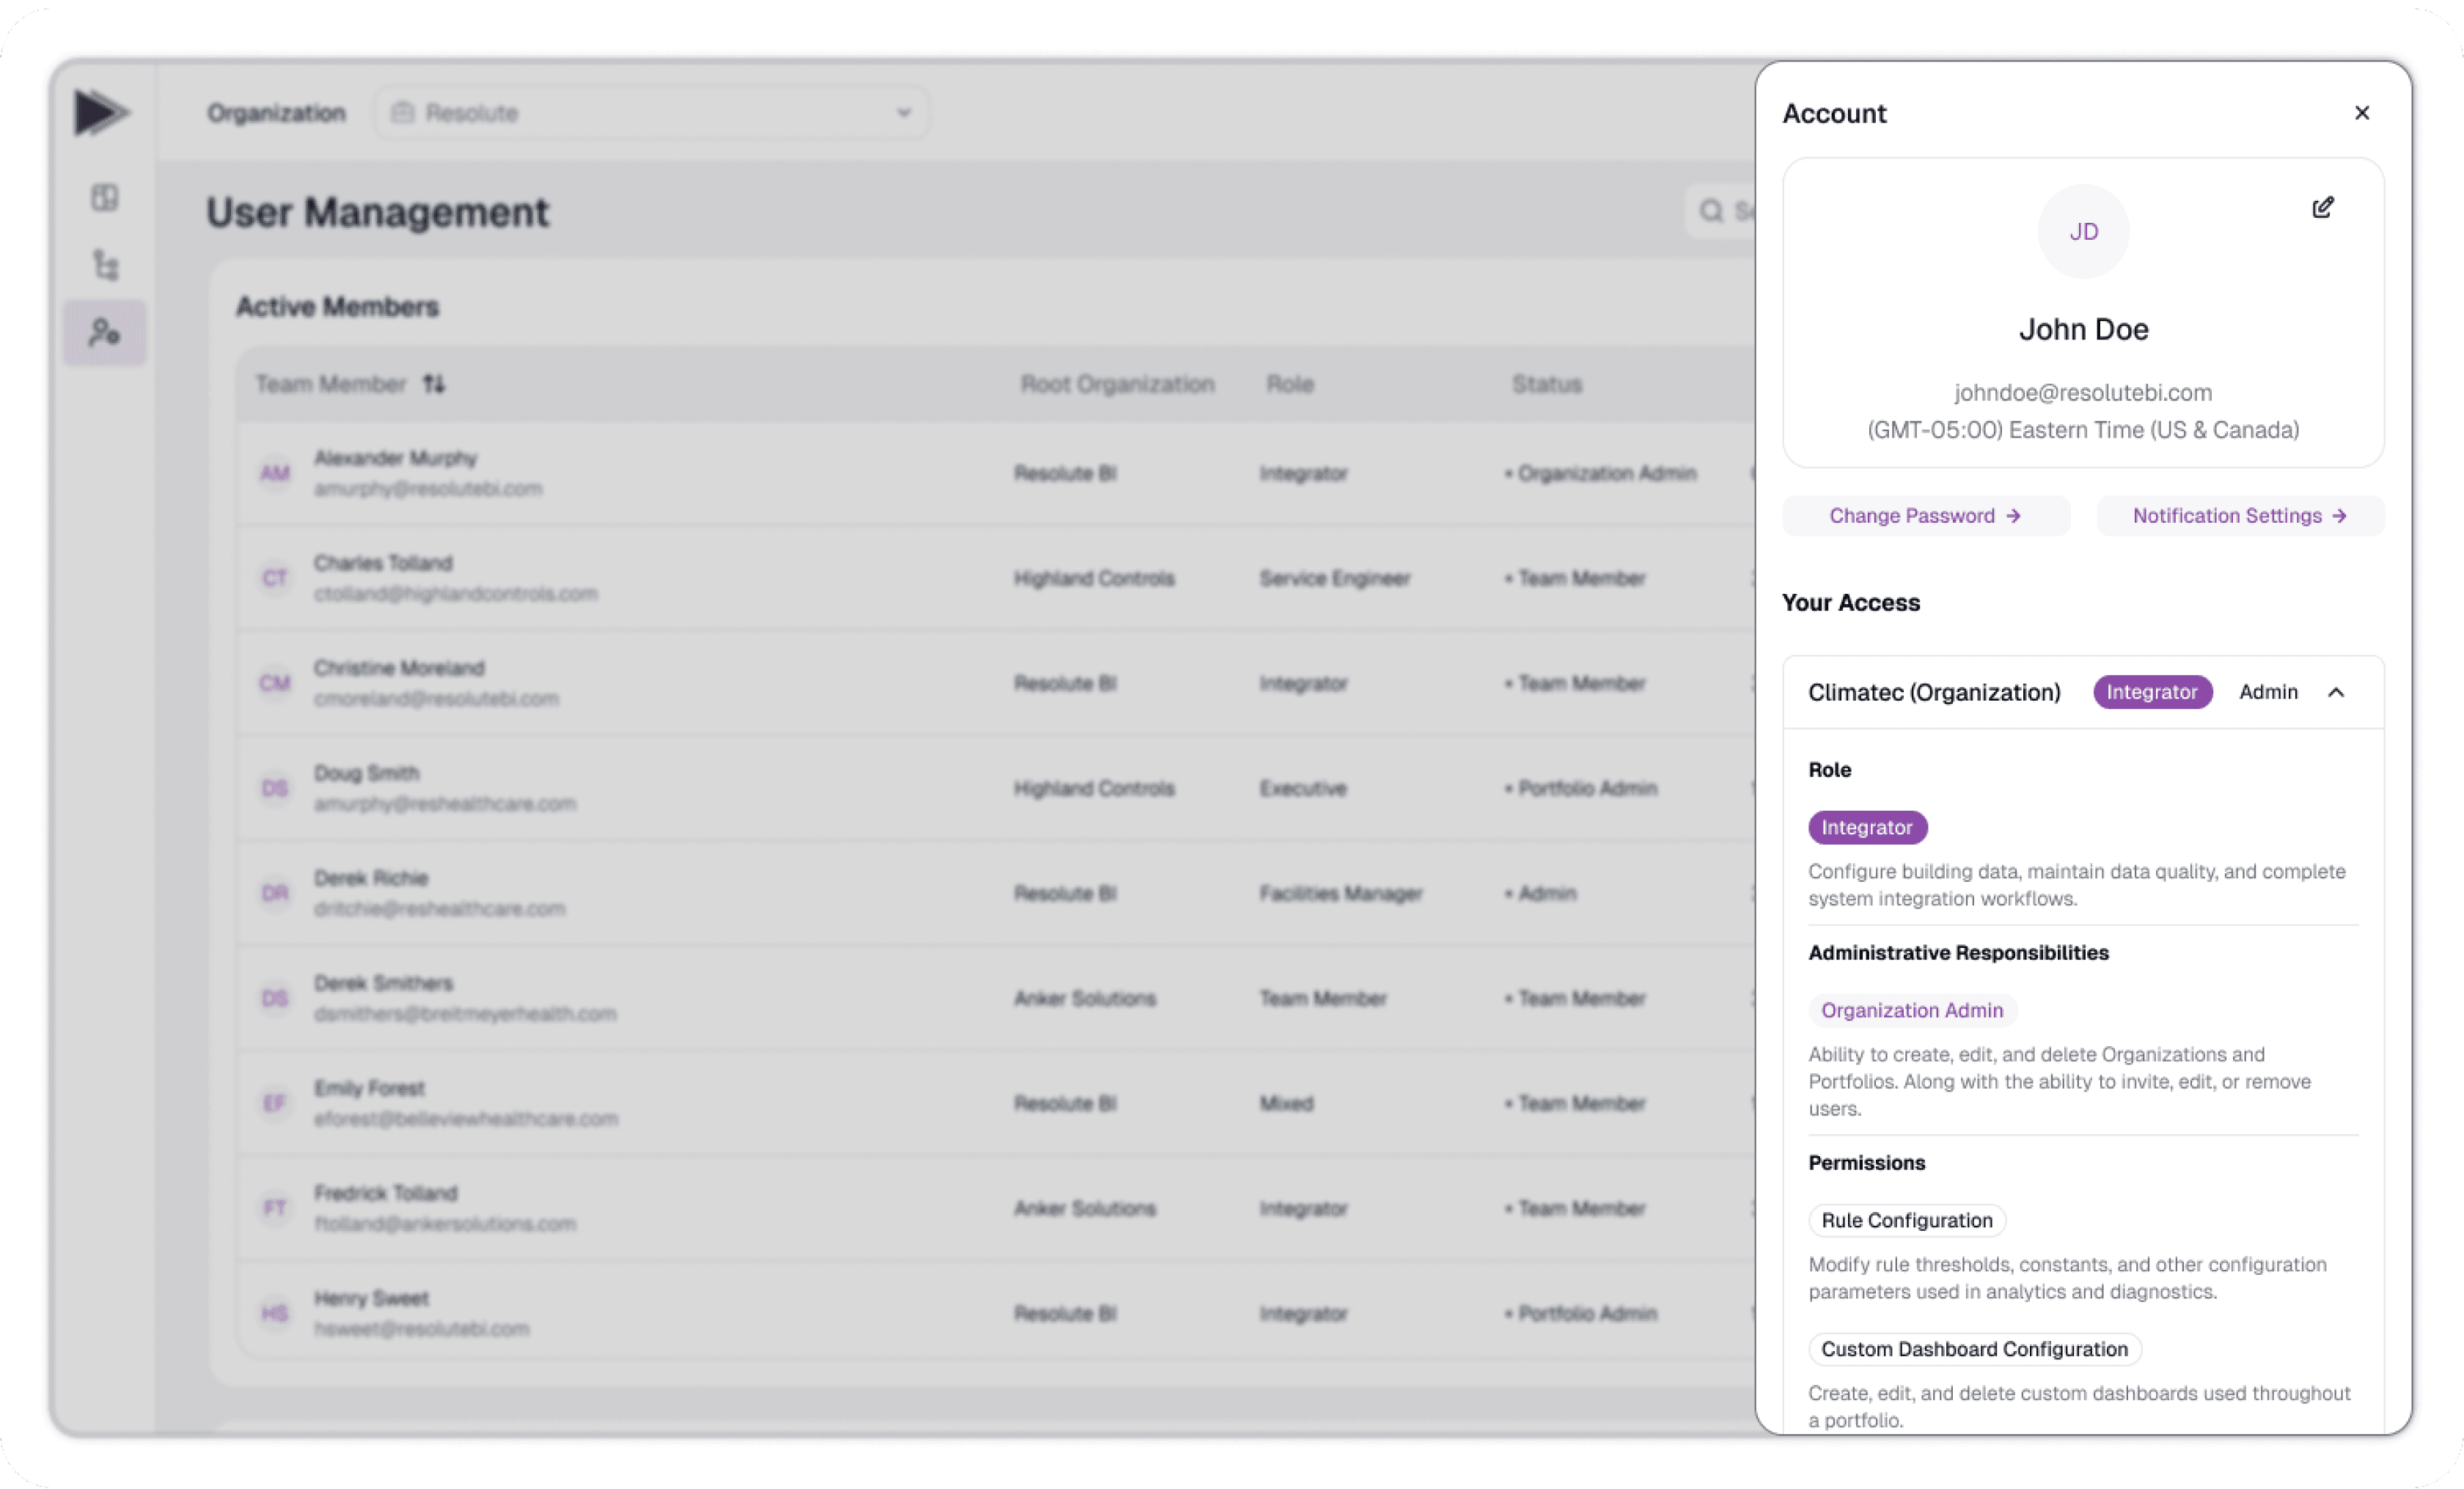Open the hierarchy tree icon in sidebar
The image size is (2464, 1489).
click(x=105, y=265)
